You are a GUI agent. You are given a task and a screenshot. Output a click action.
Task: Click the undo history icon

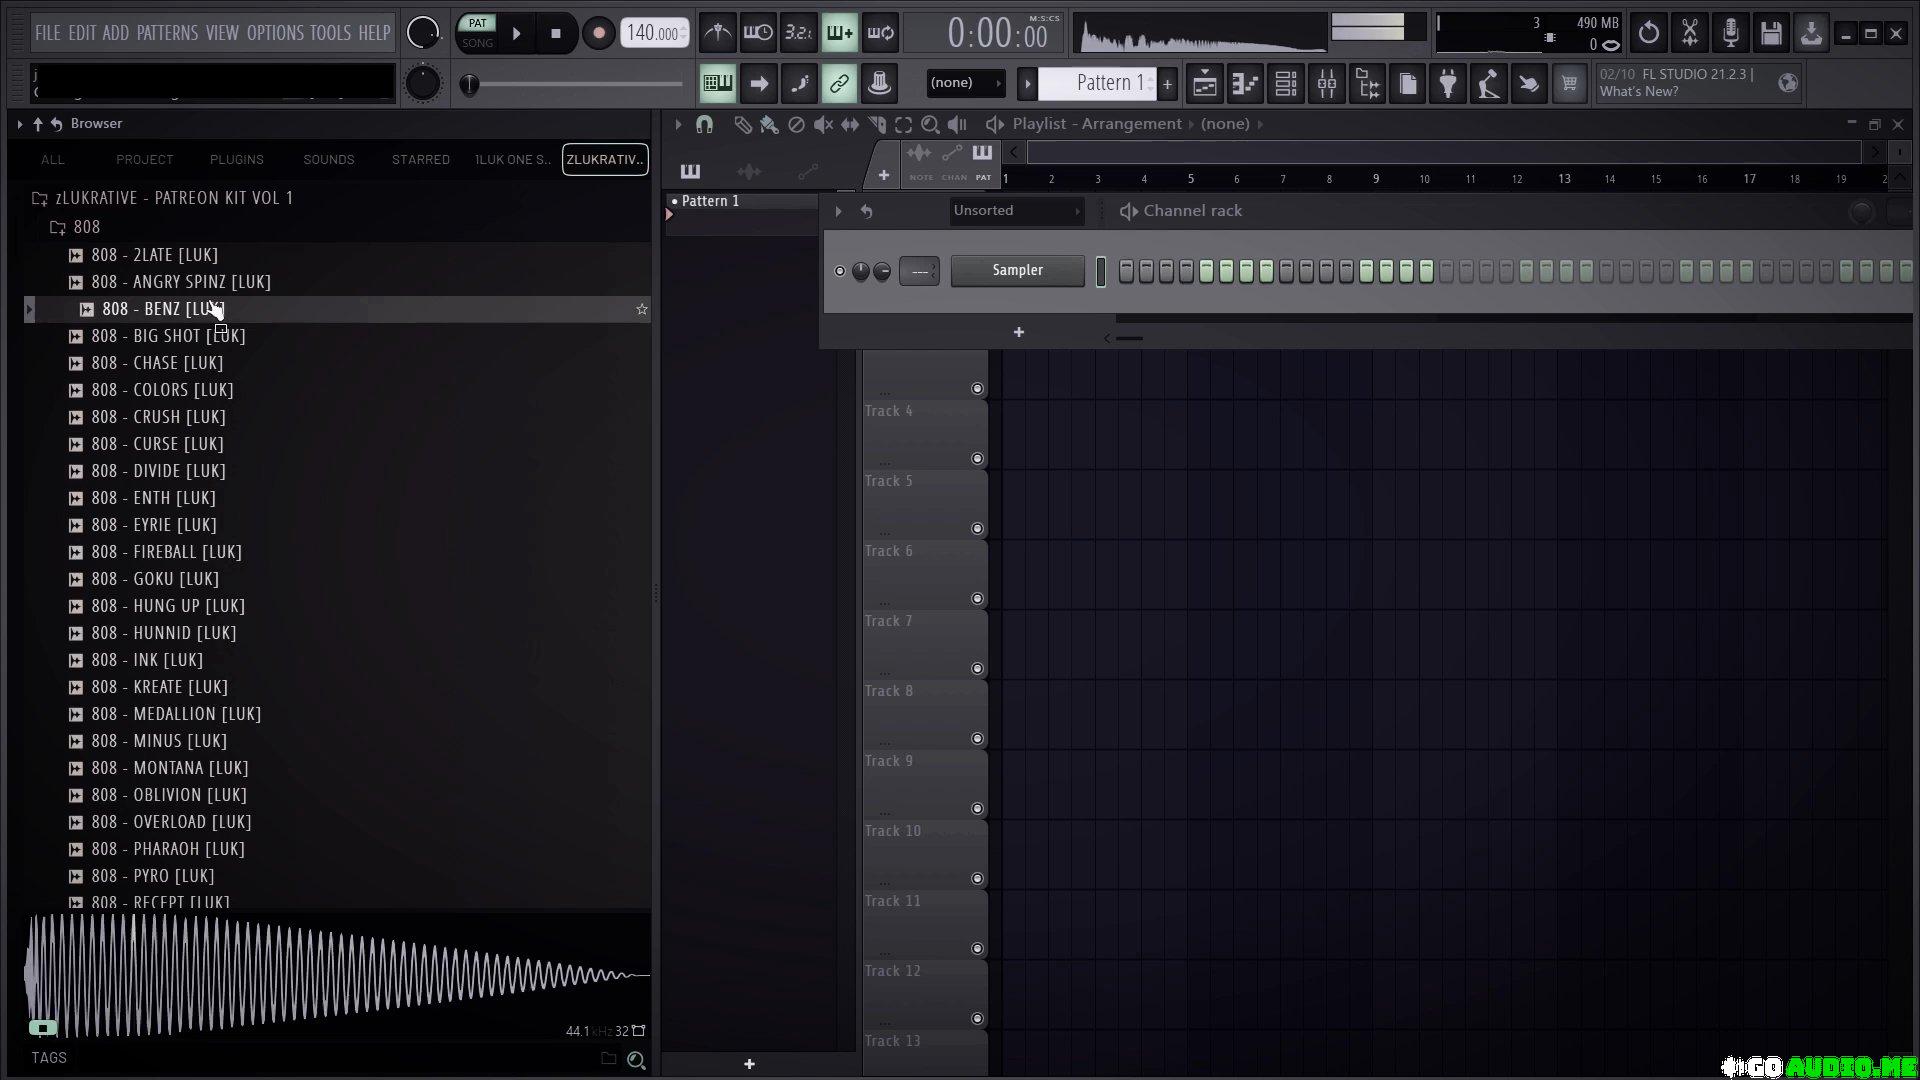[x=1649, y=33]
